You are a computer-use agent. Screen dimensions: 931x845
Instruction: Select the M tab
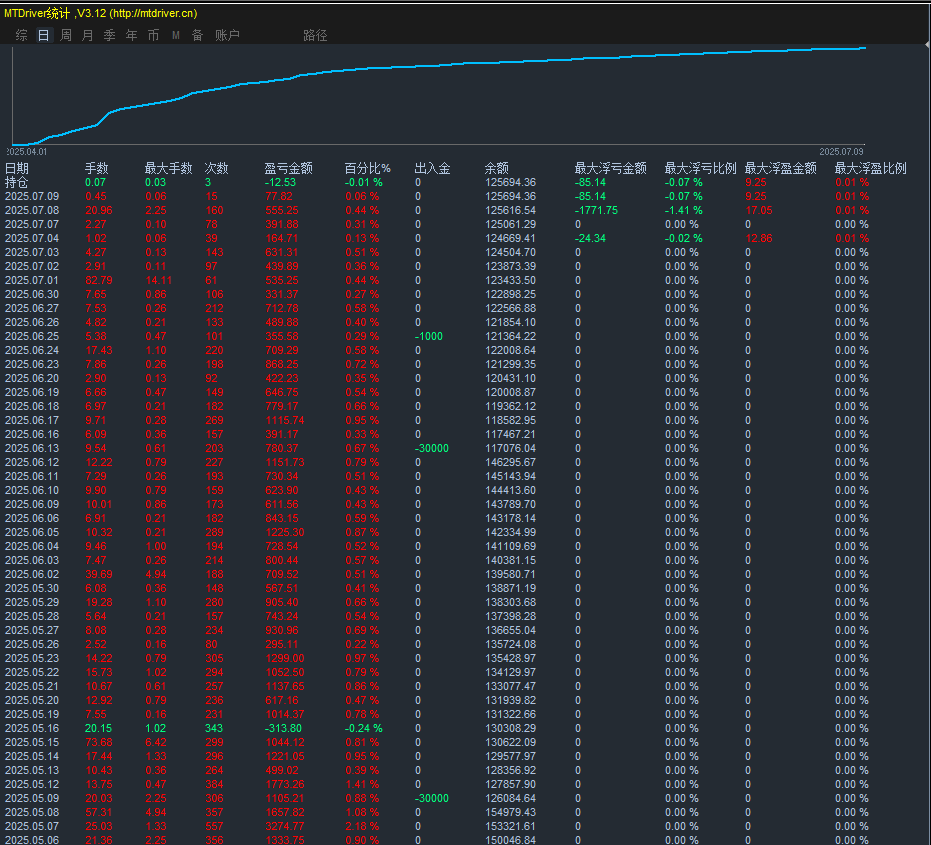click(176, 35)
